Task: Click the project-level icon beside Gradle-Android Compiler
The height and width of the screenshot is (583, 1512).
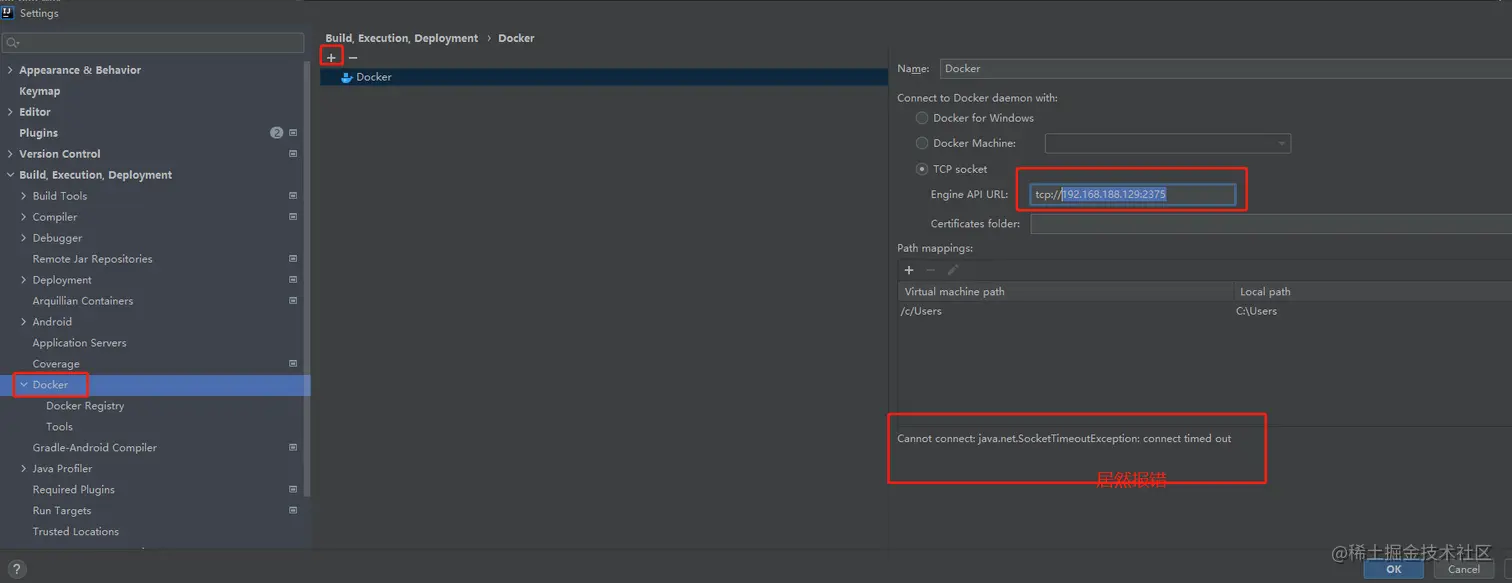Action: [293, 448]
